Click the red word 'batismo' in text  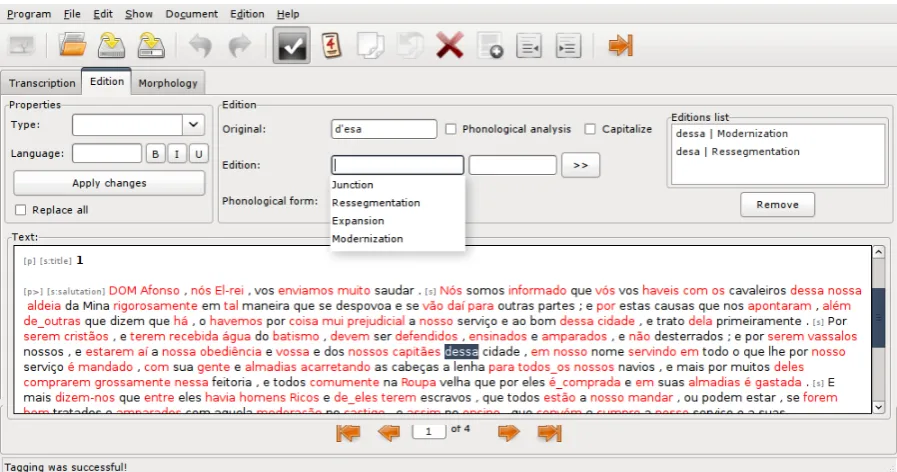296,336
